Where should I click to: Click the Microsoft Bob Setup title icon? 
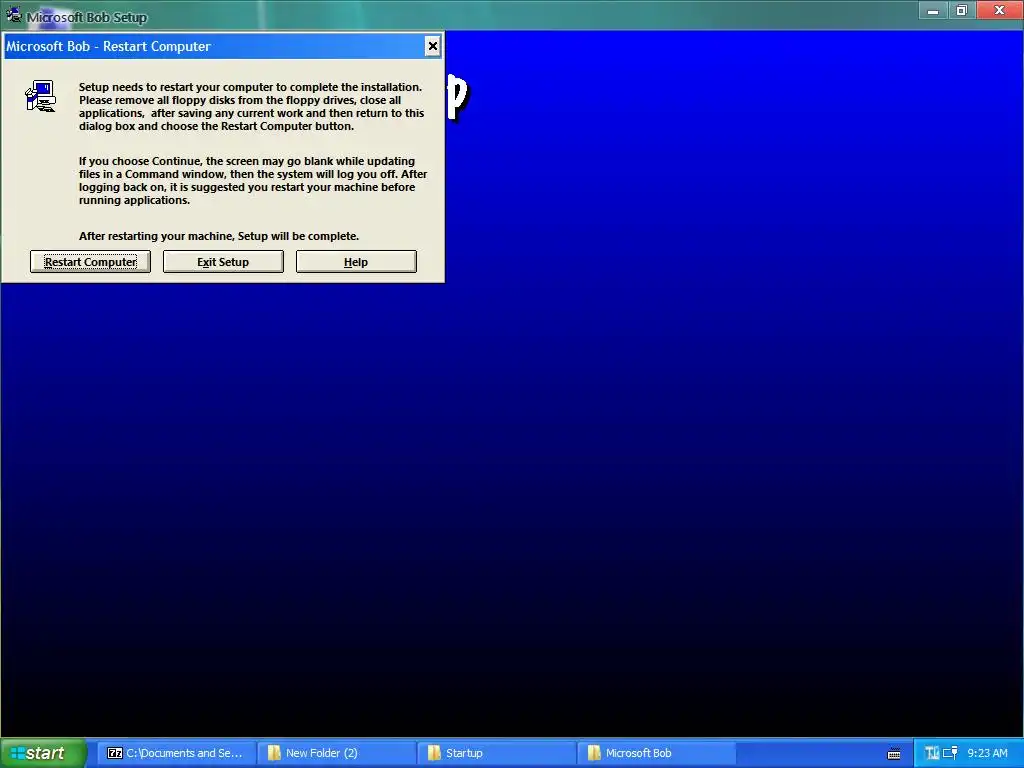(x=14, y=14)
